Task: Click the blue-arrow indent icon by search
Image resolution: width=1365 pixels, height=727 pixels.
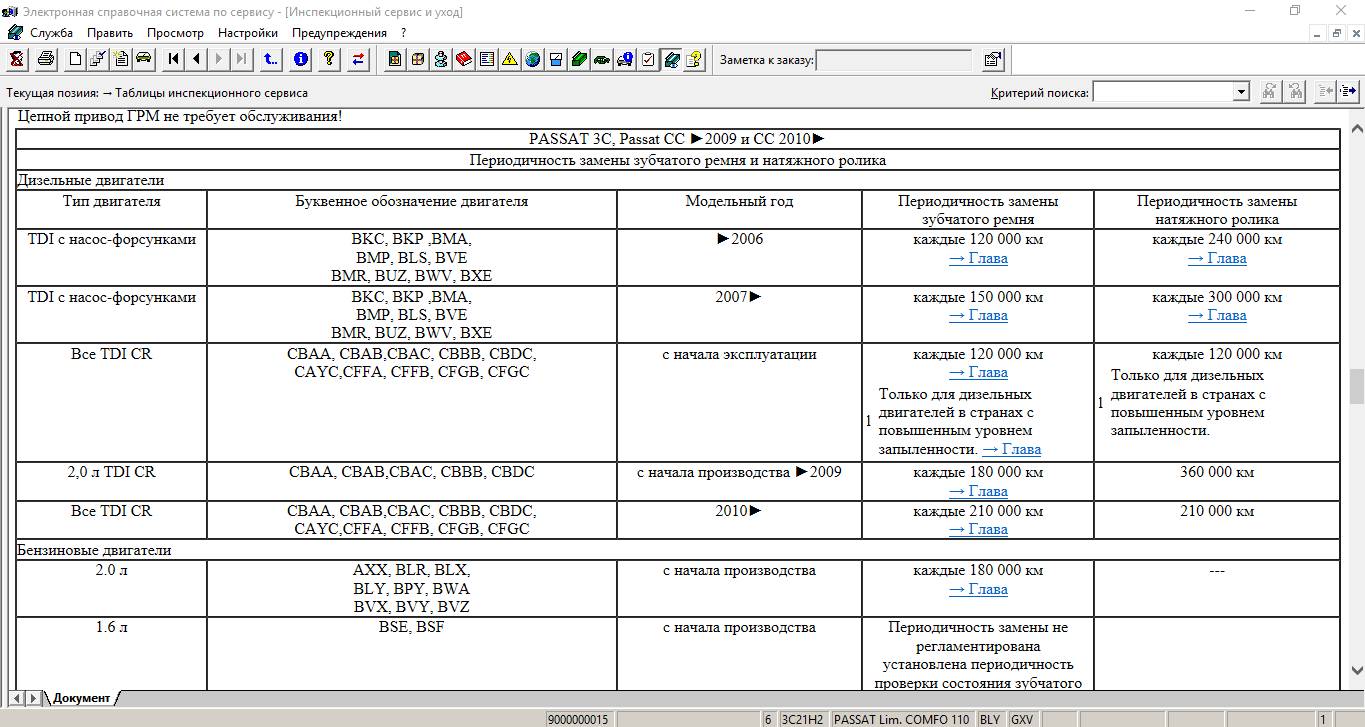Action: [x=1348, y=92]
